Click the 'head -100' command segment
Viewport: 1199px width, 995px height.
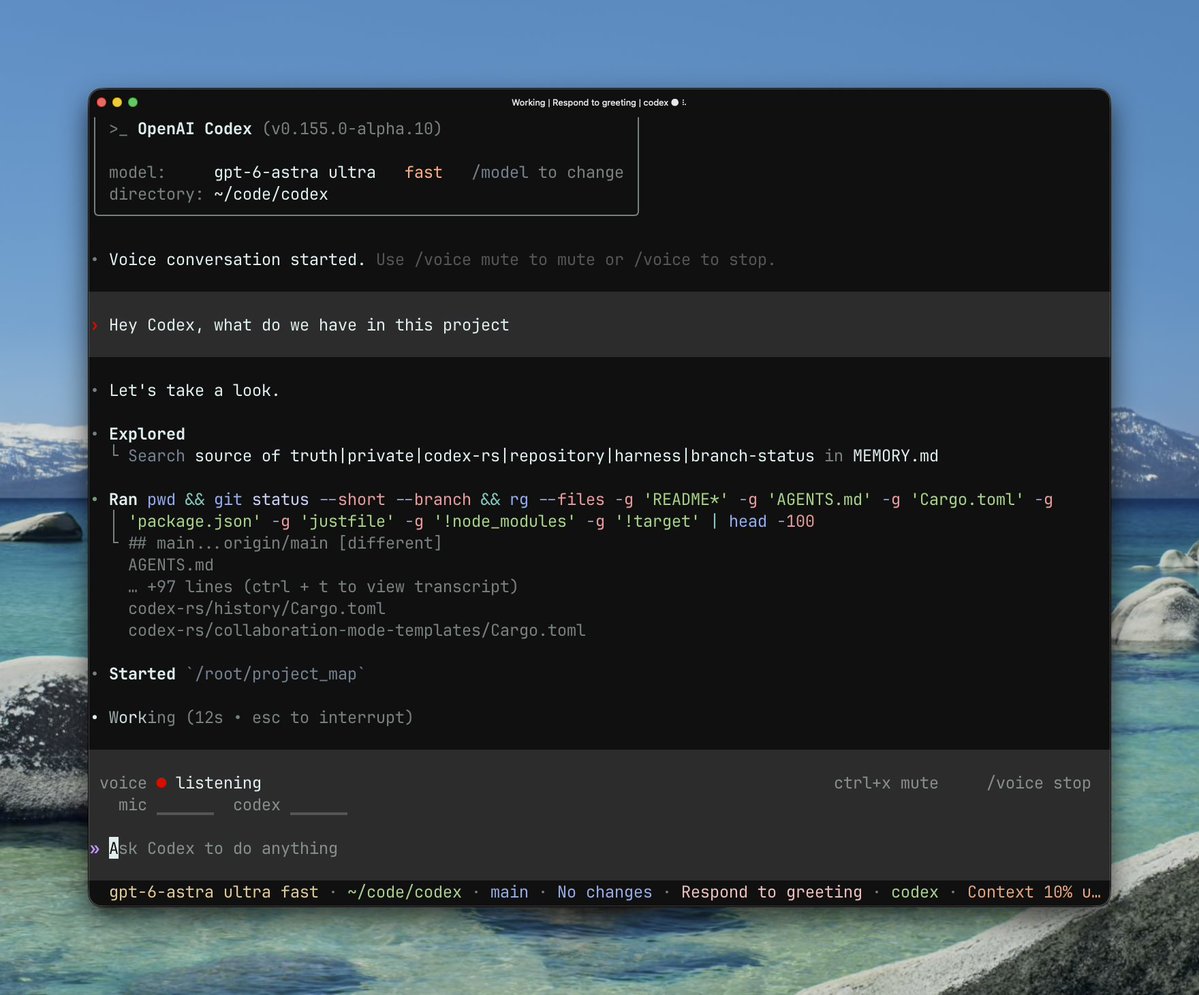771,521
